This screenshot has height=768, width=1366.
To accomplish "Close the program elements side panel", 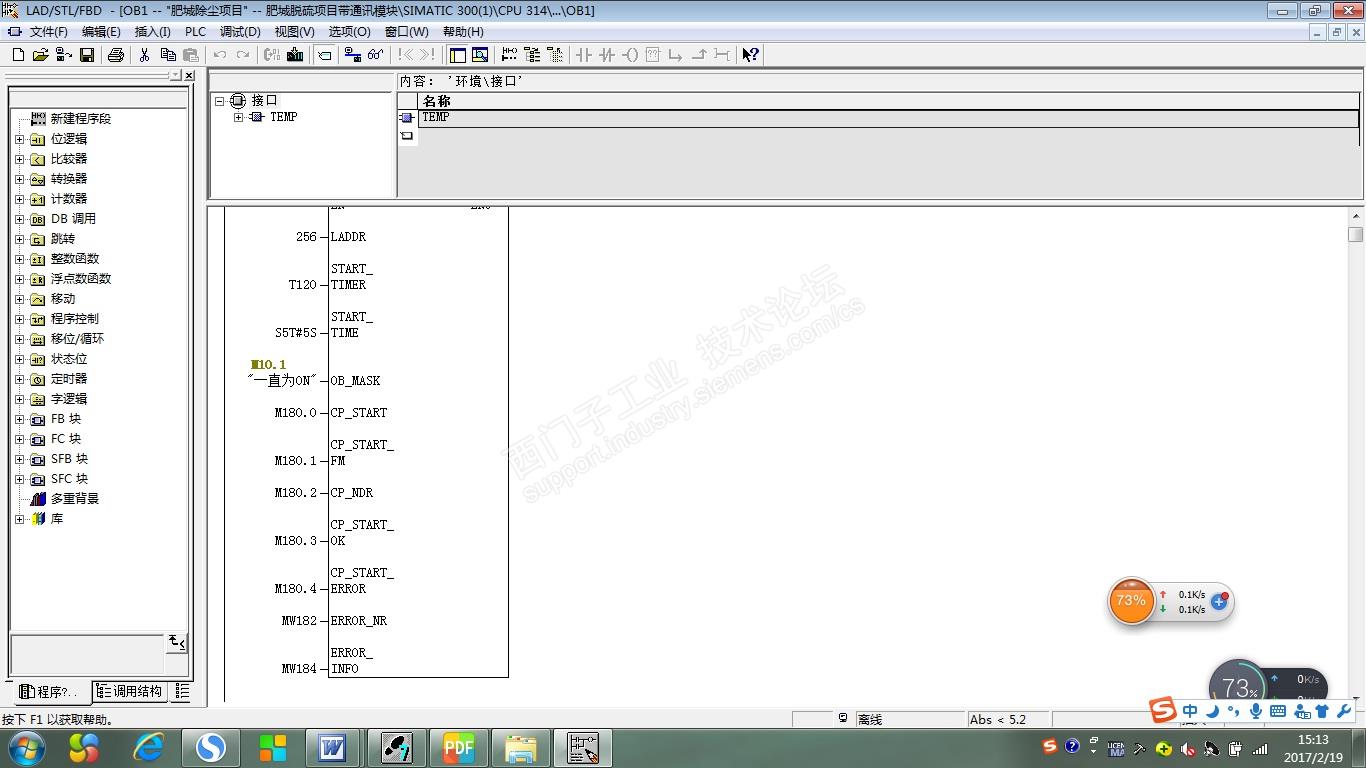I will (190, 76).
